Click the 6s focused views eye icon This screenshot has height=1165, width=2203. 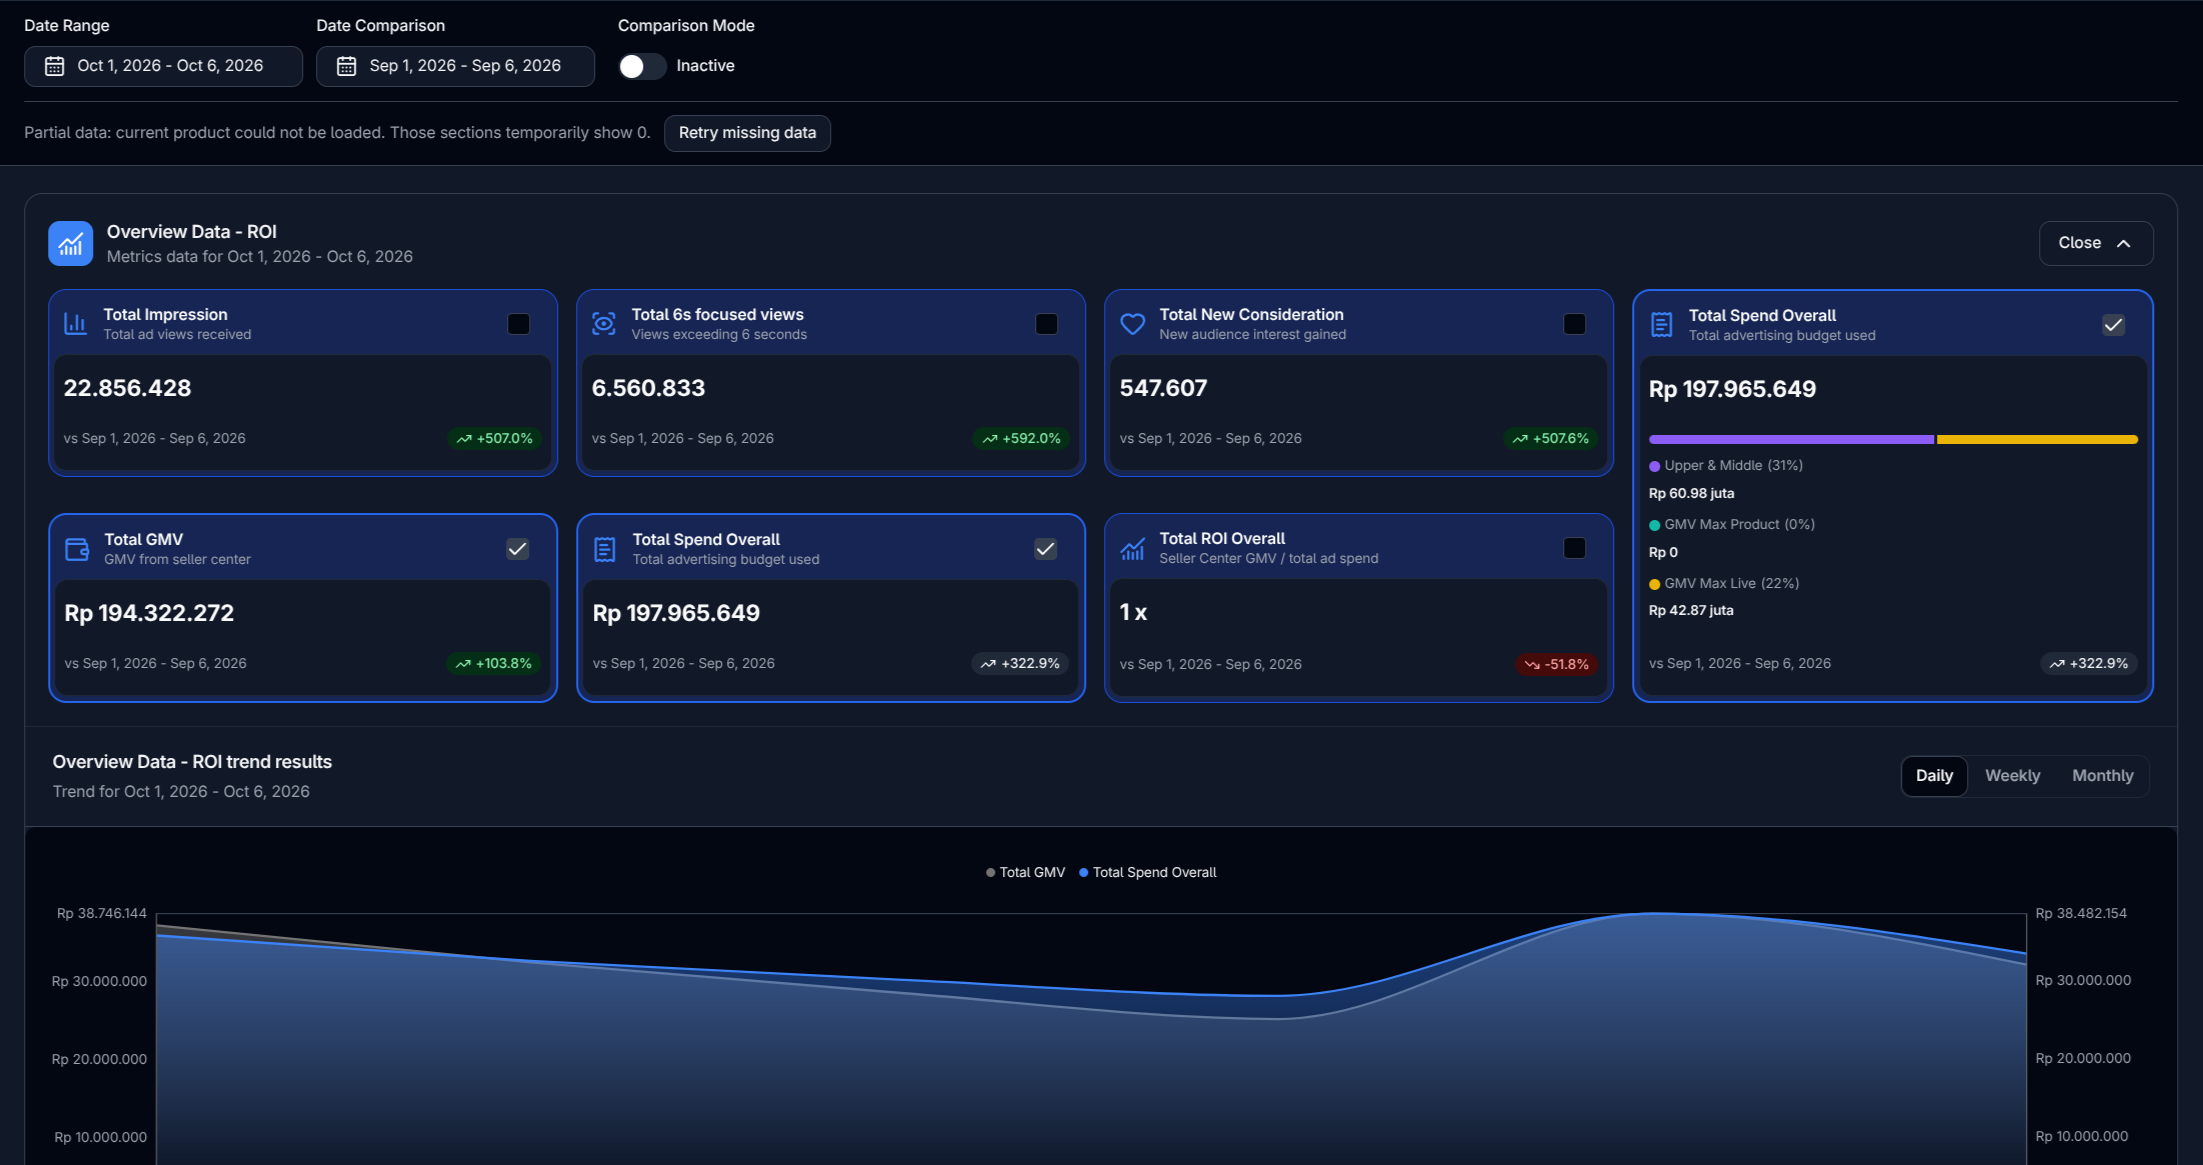click(x=603, y=324)
